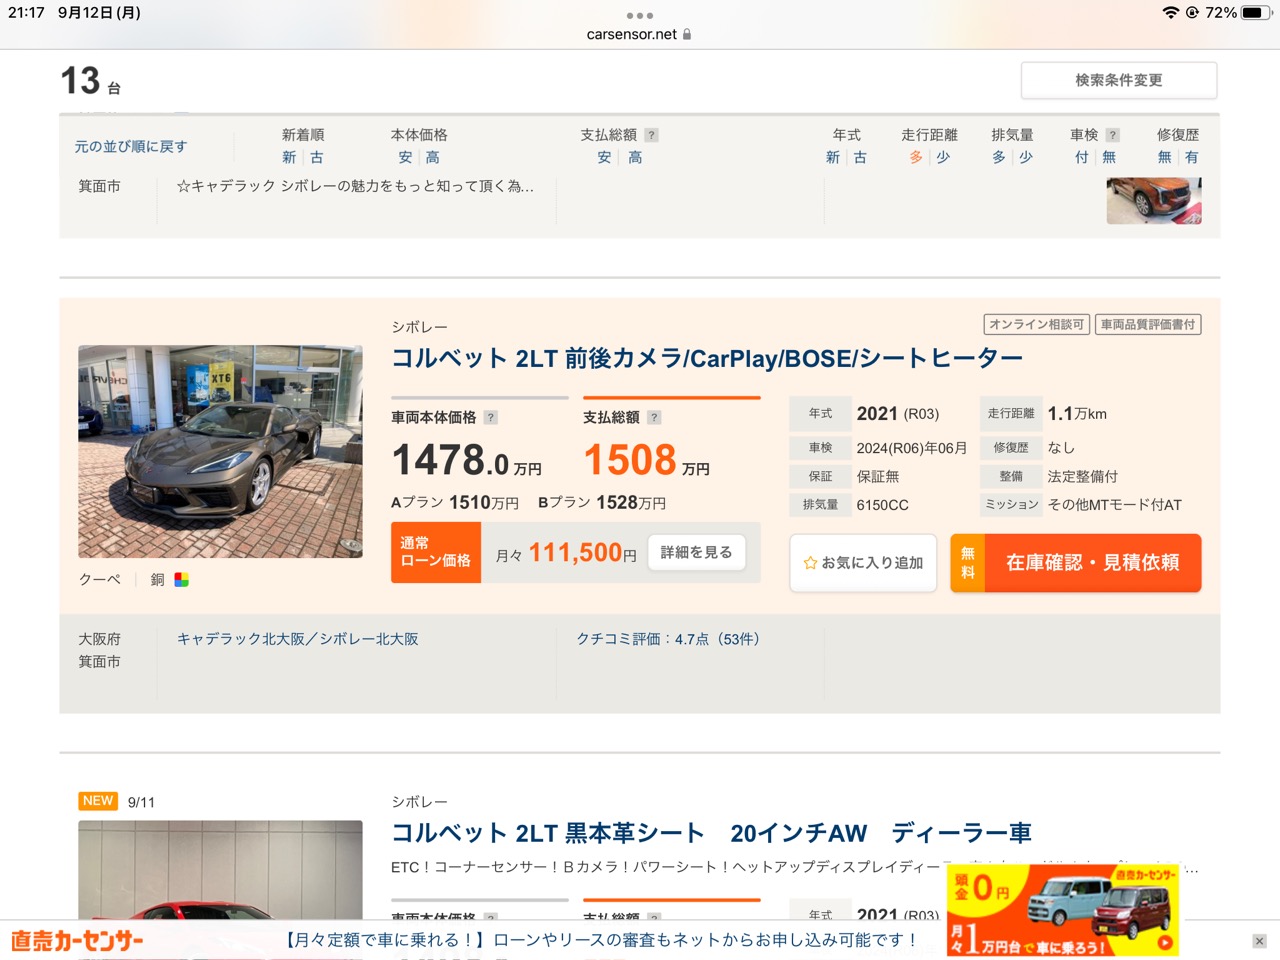
Task: Click the オンライン相談可 tag
Action: (1036, 324)
